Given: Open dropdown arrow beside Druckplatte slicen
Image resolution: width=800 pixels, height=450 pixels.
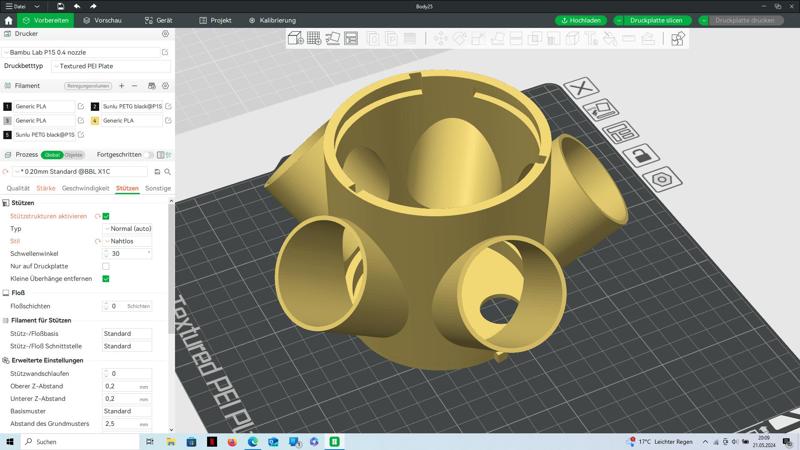Looking at the screenshot, I should point(619,20).
